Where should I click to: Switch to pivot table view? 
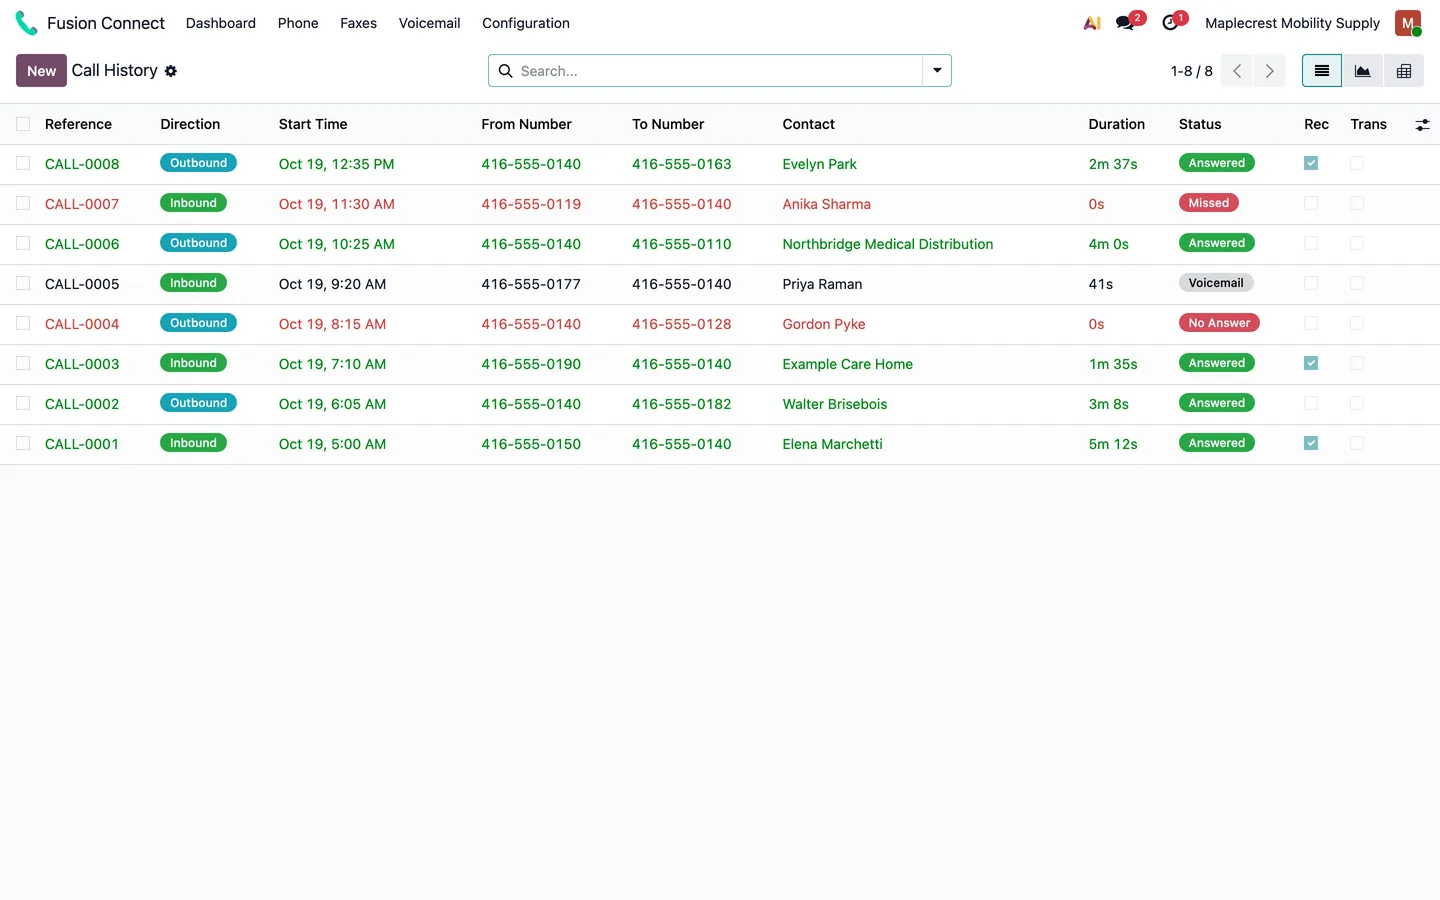pos(1404,71)
